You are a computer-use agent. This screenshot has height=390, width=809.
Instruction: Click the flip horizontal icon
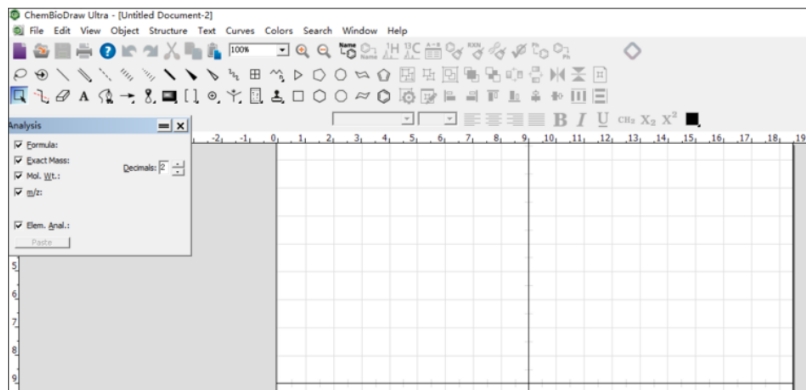point(558,75)
